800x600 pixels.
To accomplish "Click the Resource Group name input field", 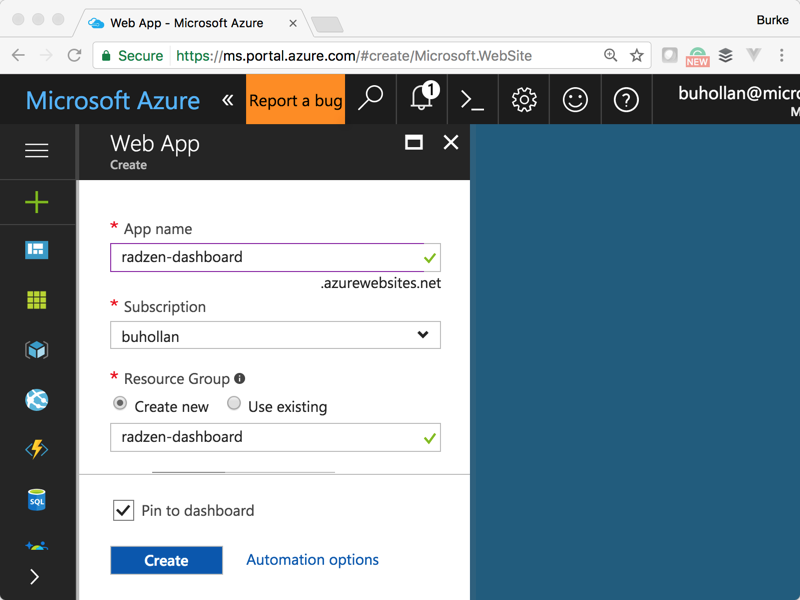I will point(276,437).
